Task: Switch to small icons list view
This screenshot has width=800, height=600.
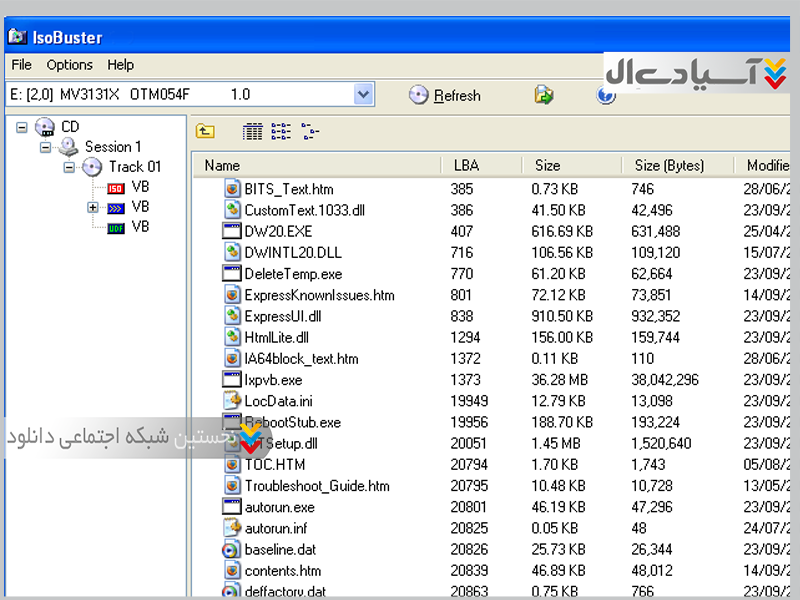Action: (x=281, y=131)
